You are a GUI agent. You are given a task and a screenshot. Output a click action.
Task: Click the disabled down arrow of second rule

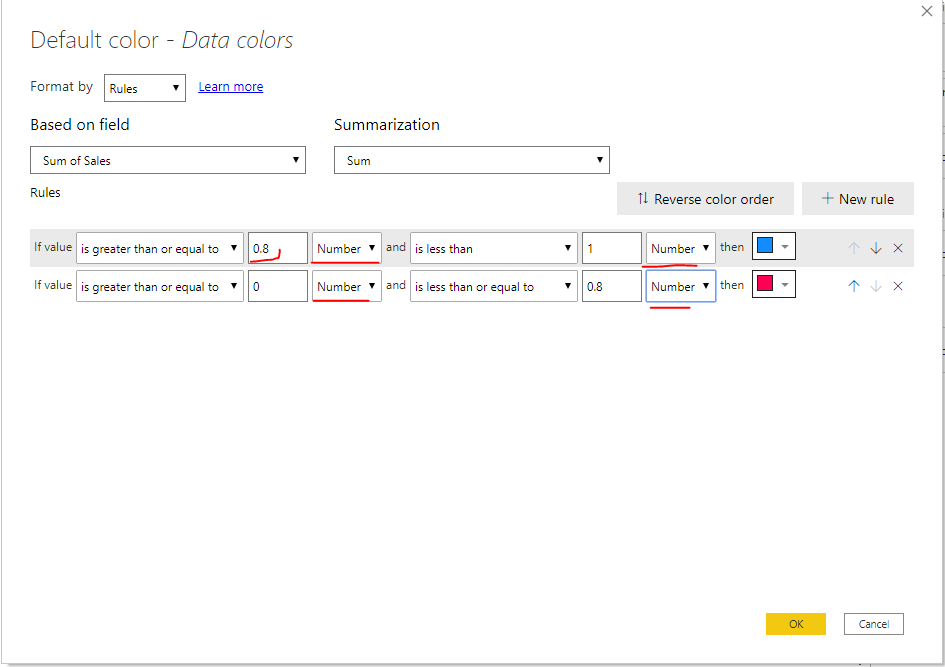pyautogui.click(x=876, y=286)
